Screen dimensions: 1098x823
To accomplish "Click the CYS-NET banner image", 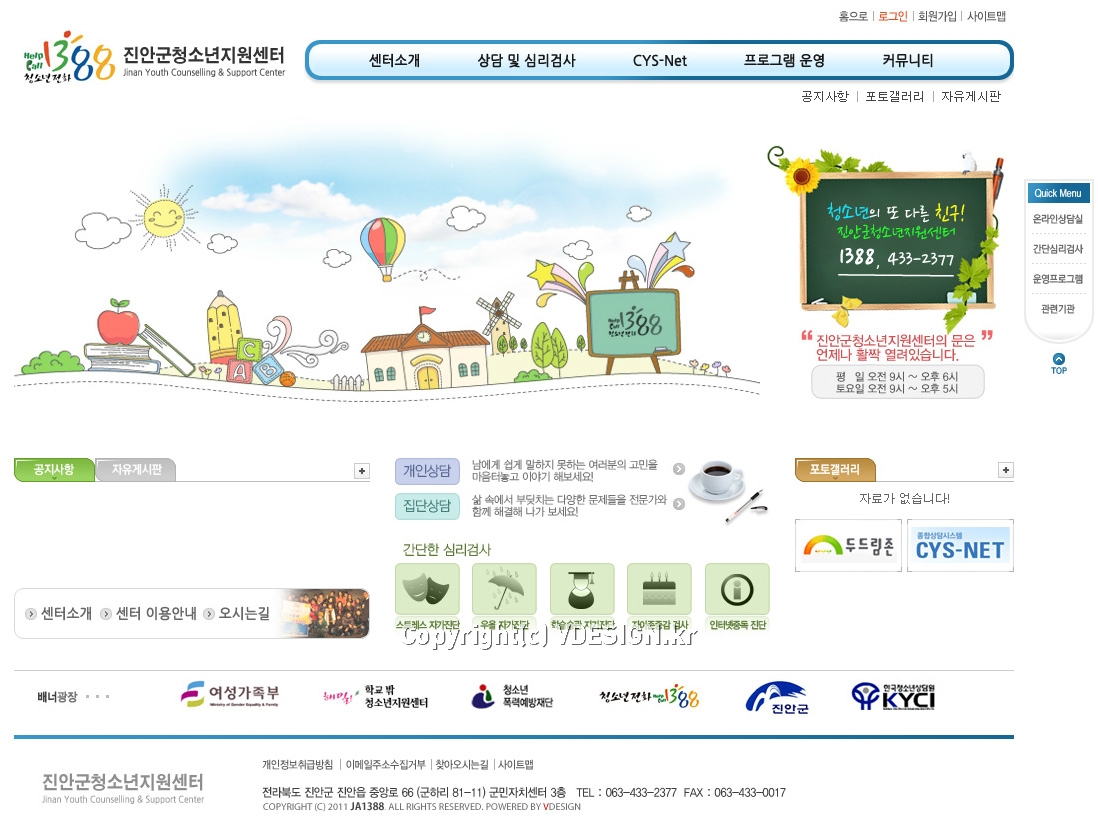I will coord(960,546).
